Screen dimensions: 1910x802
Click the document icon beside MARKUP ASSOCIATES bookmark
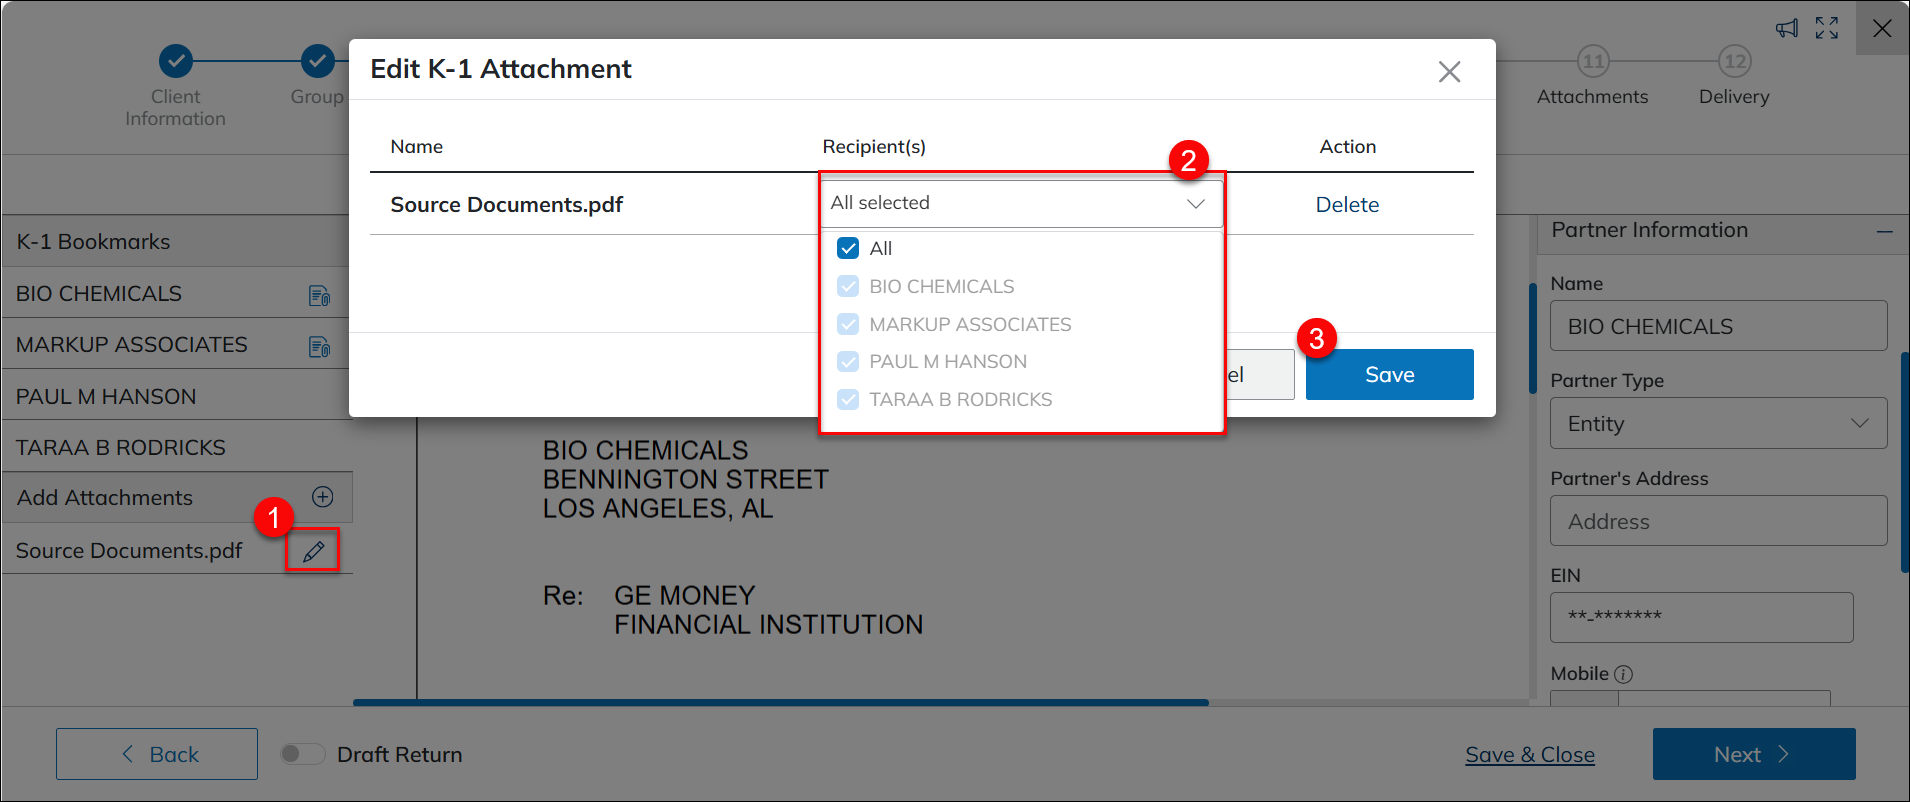319,346
